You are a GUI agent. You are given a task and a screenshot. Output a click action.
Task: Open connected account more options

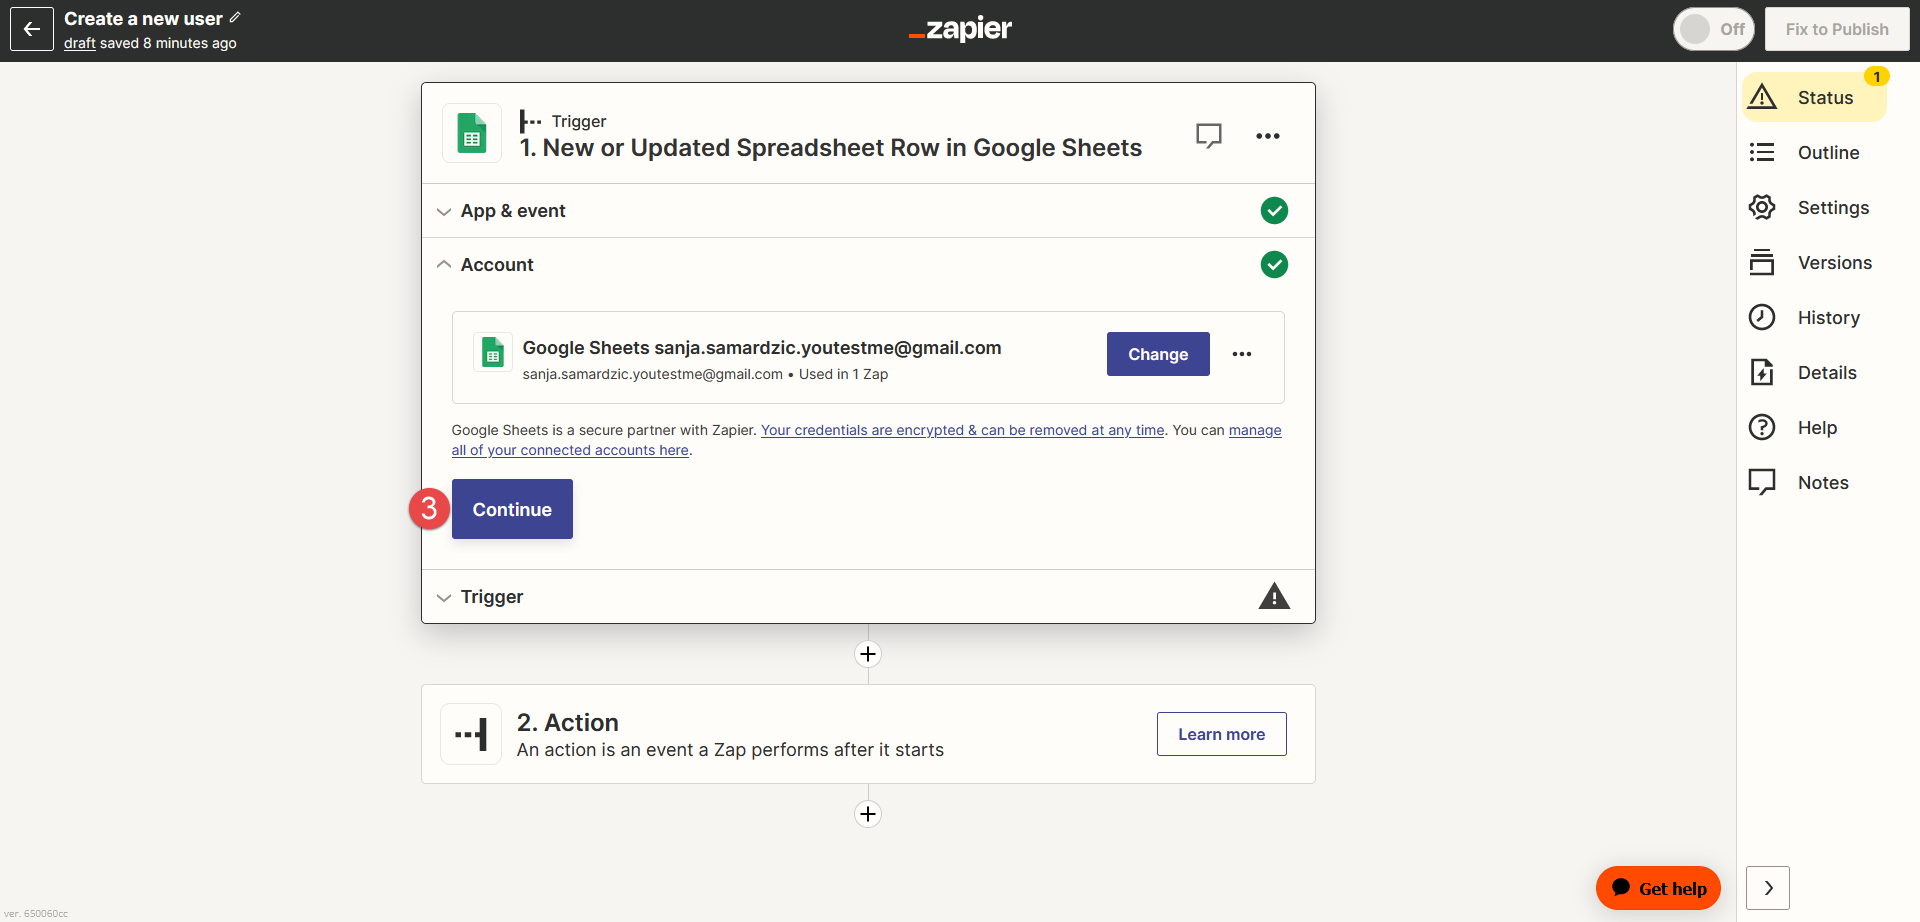[x=1242, y=354]
